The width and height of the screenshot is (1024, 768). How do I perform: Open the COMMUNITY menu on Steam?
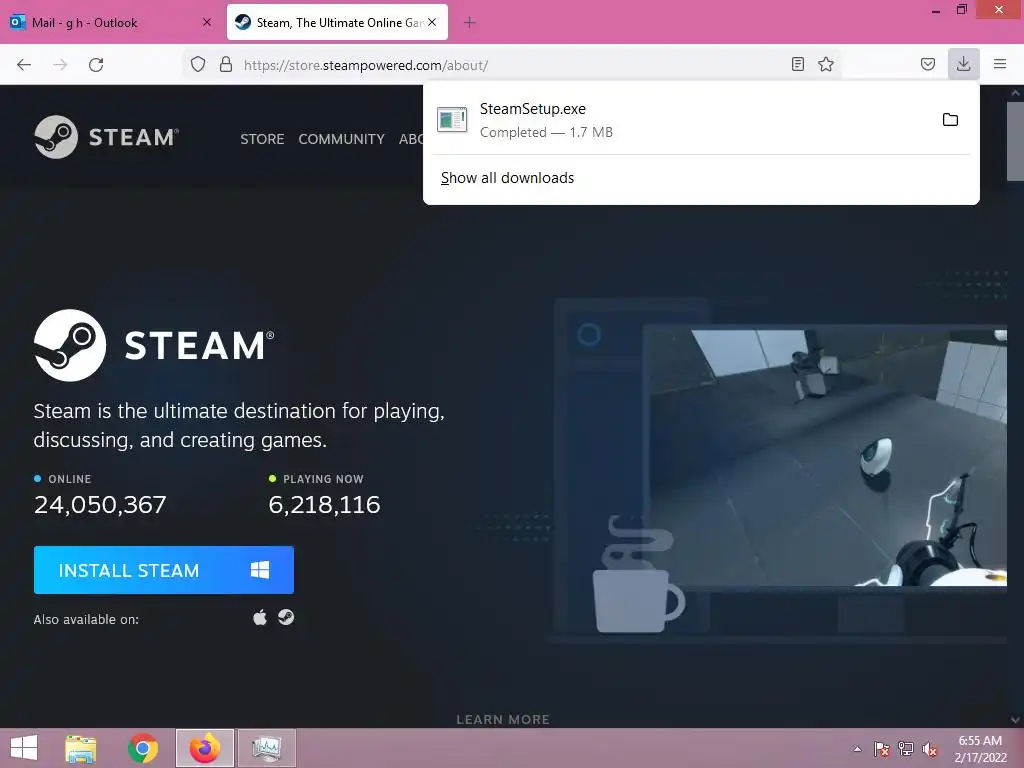click(342, 139)
